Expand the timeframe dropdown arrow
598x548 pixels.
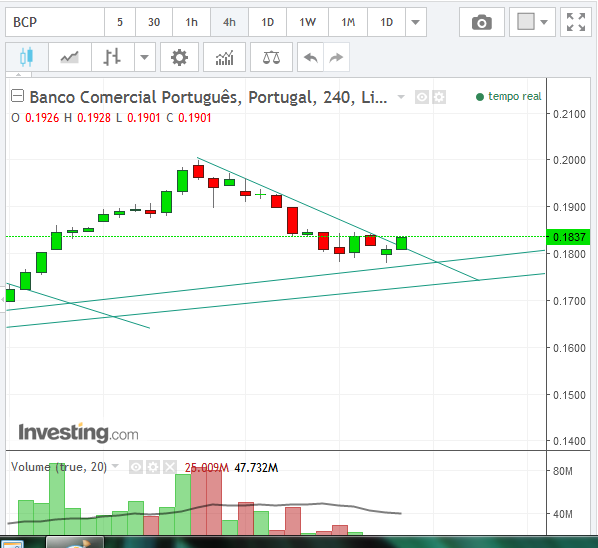pos(416,22)
